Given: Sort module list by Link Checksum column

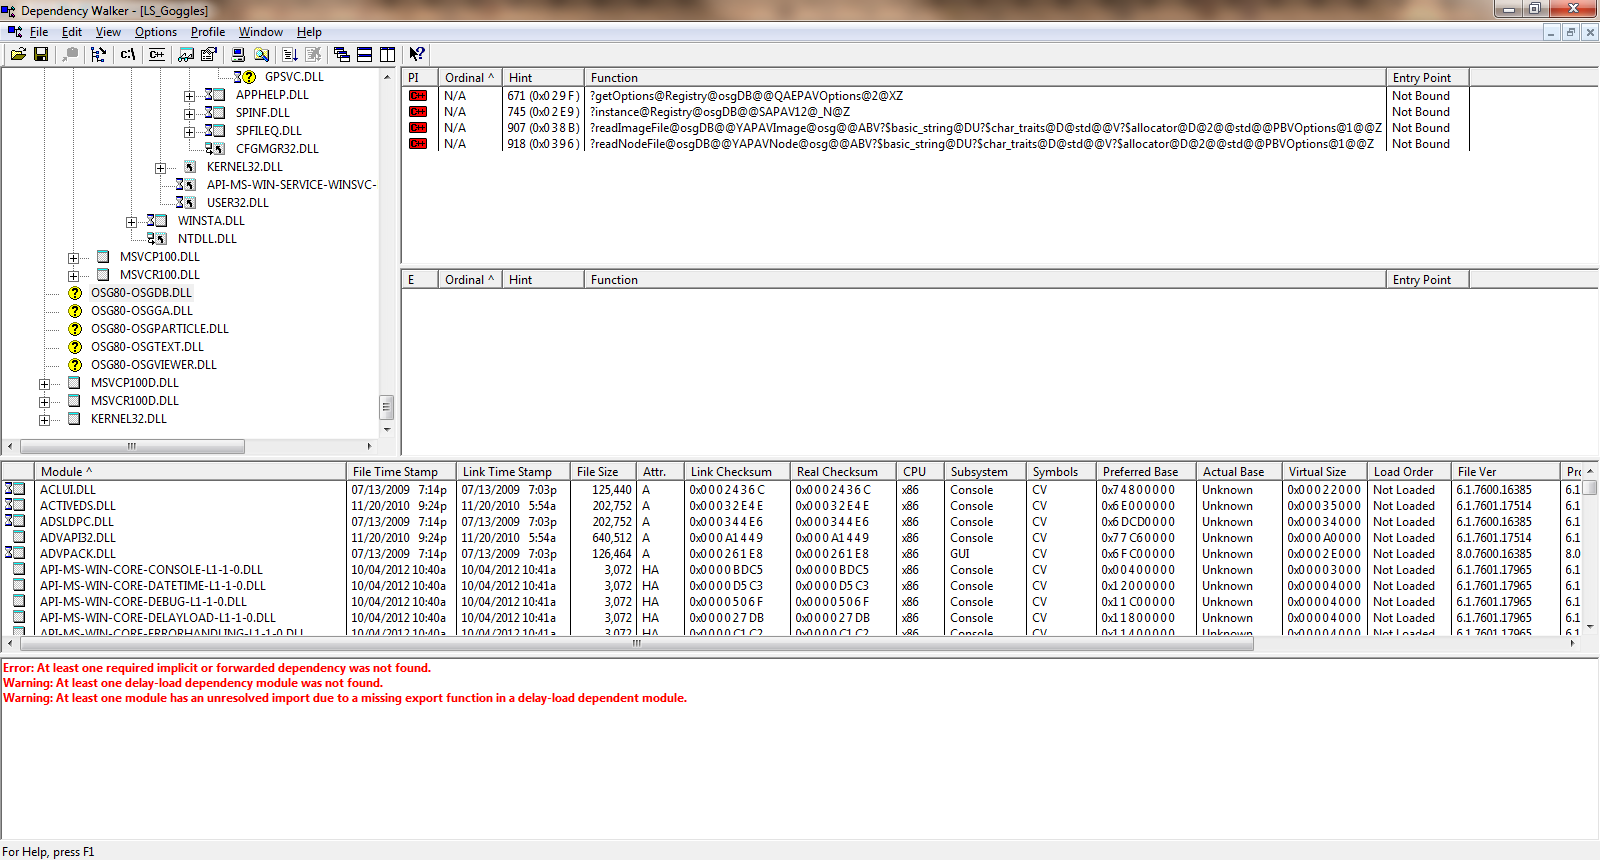Looking at the screenshot, I should point(737,471).
